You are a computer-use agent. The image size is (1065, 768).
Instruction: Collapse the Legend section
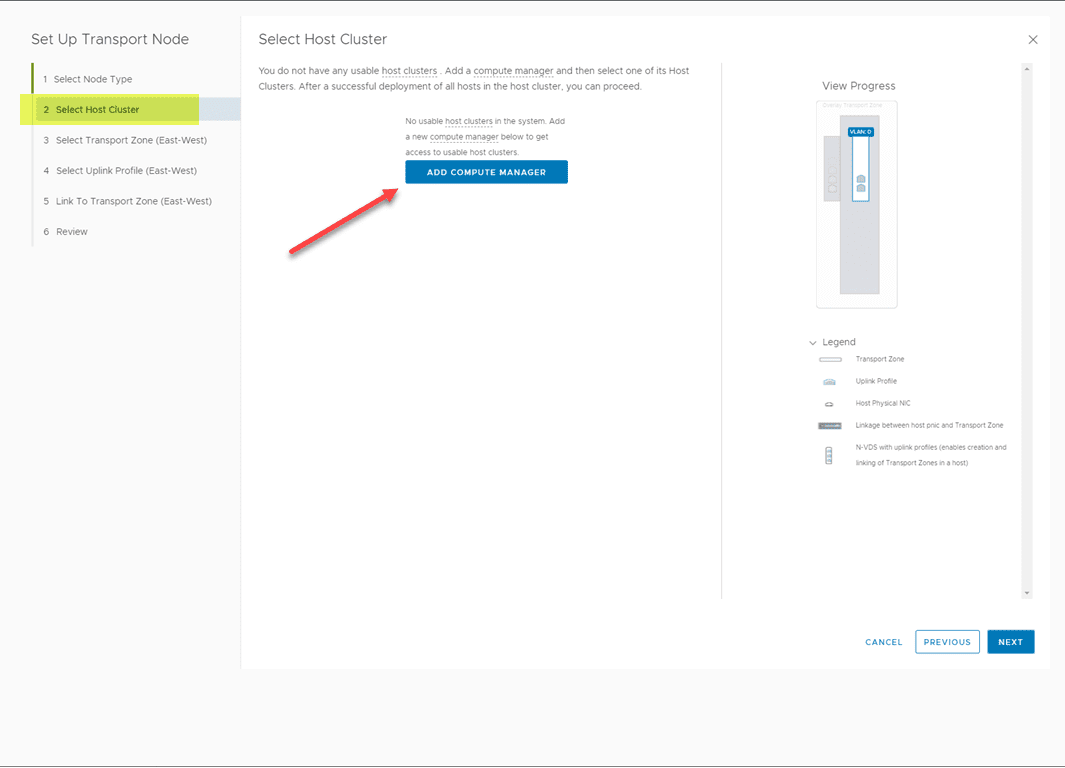[813, 342]
